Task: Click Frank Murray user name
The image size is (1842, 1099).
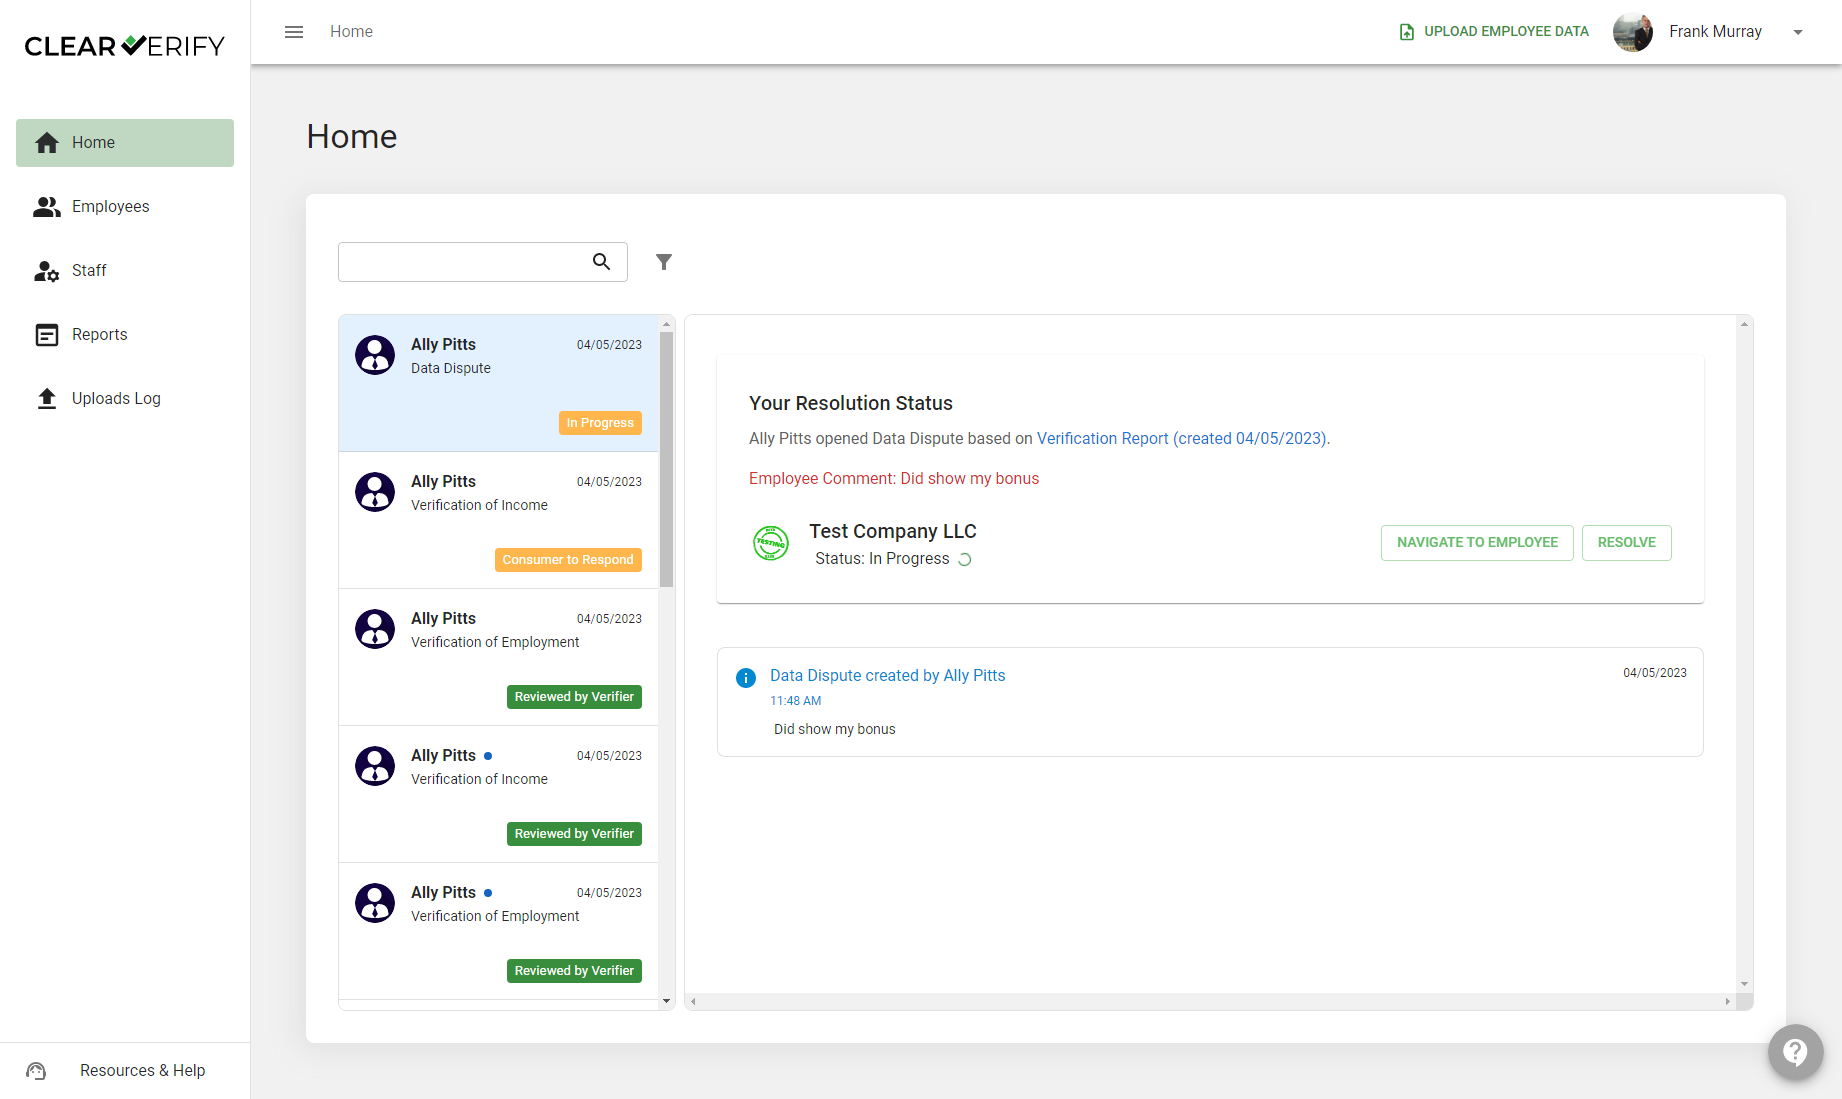Action: [x=1715, y=32]
